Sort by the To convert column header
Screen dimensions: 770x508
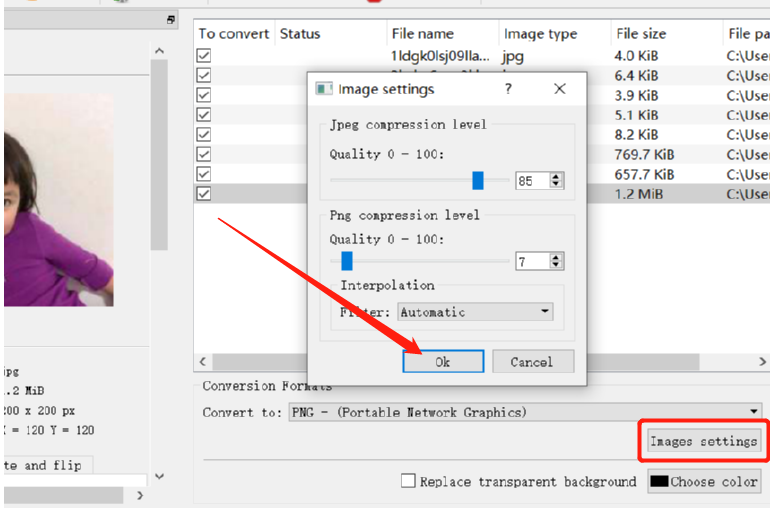(x=234, y=33)
